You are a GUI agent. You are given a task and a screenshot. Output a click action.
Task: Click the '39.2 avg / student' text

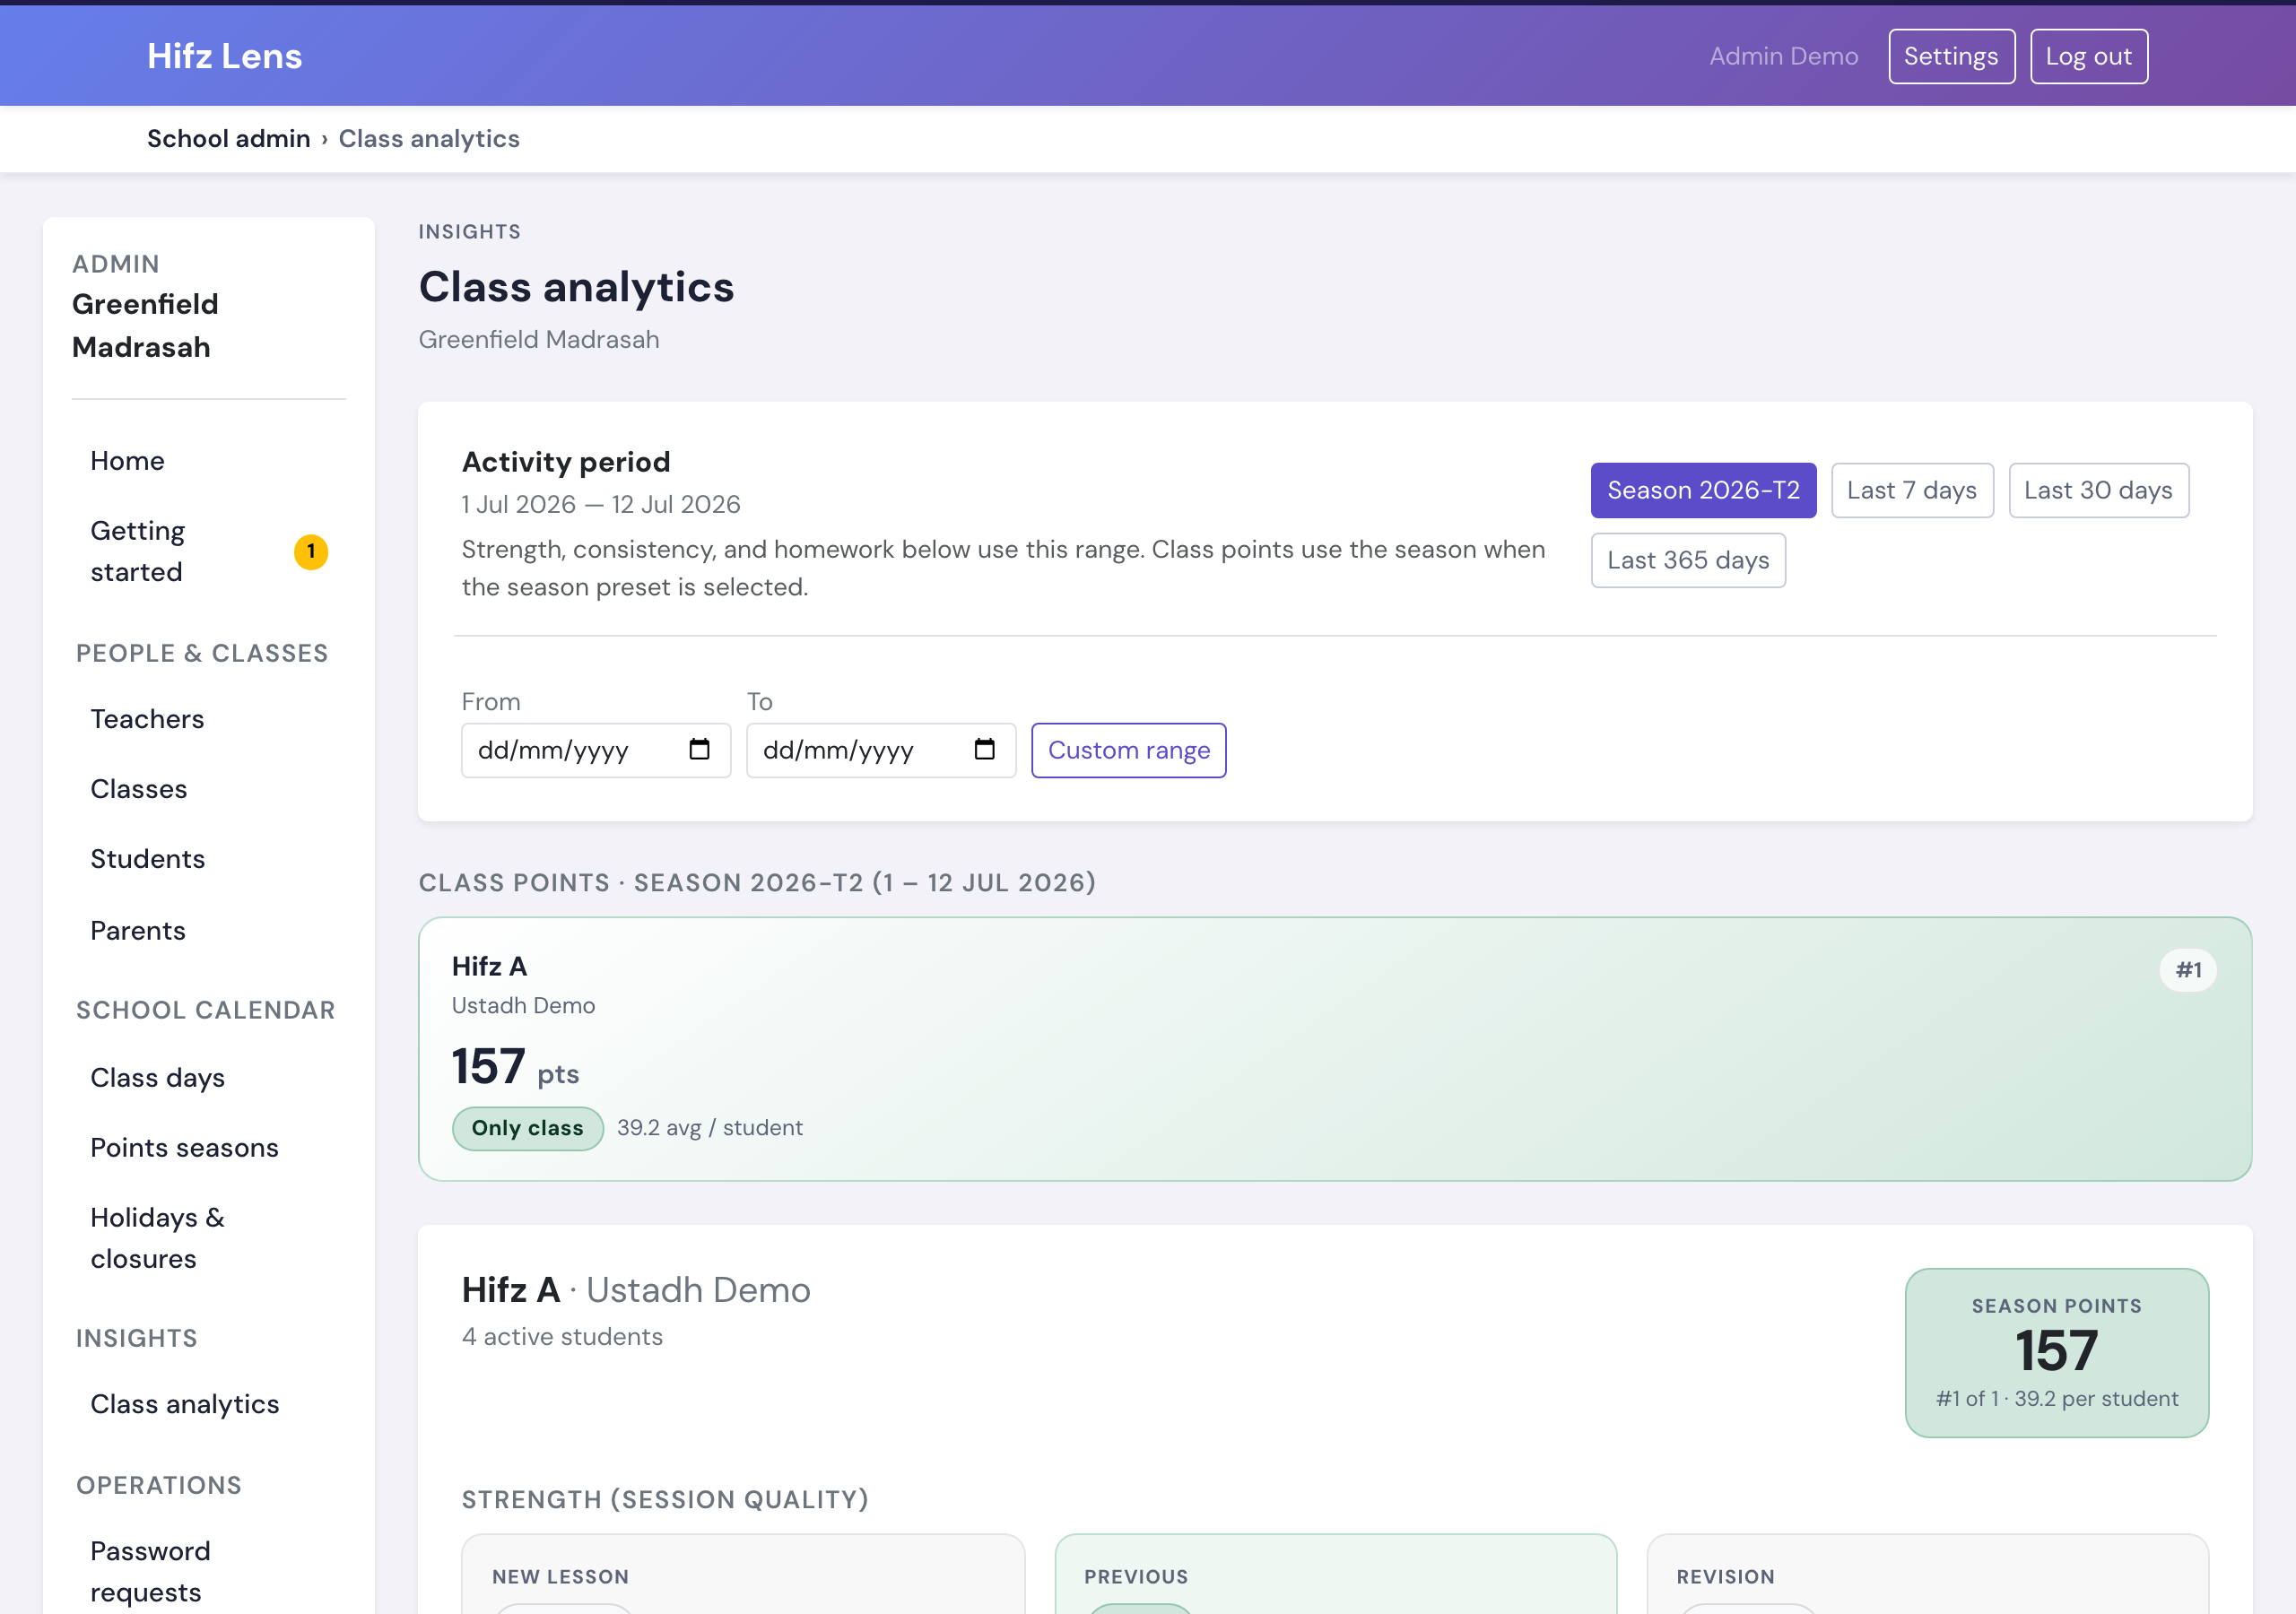pyautogui.click(x=709, y=1128)
